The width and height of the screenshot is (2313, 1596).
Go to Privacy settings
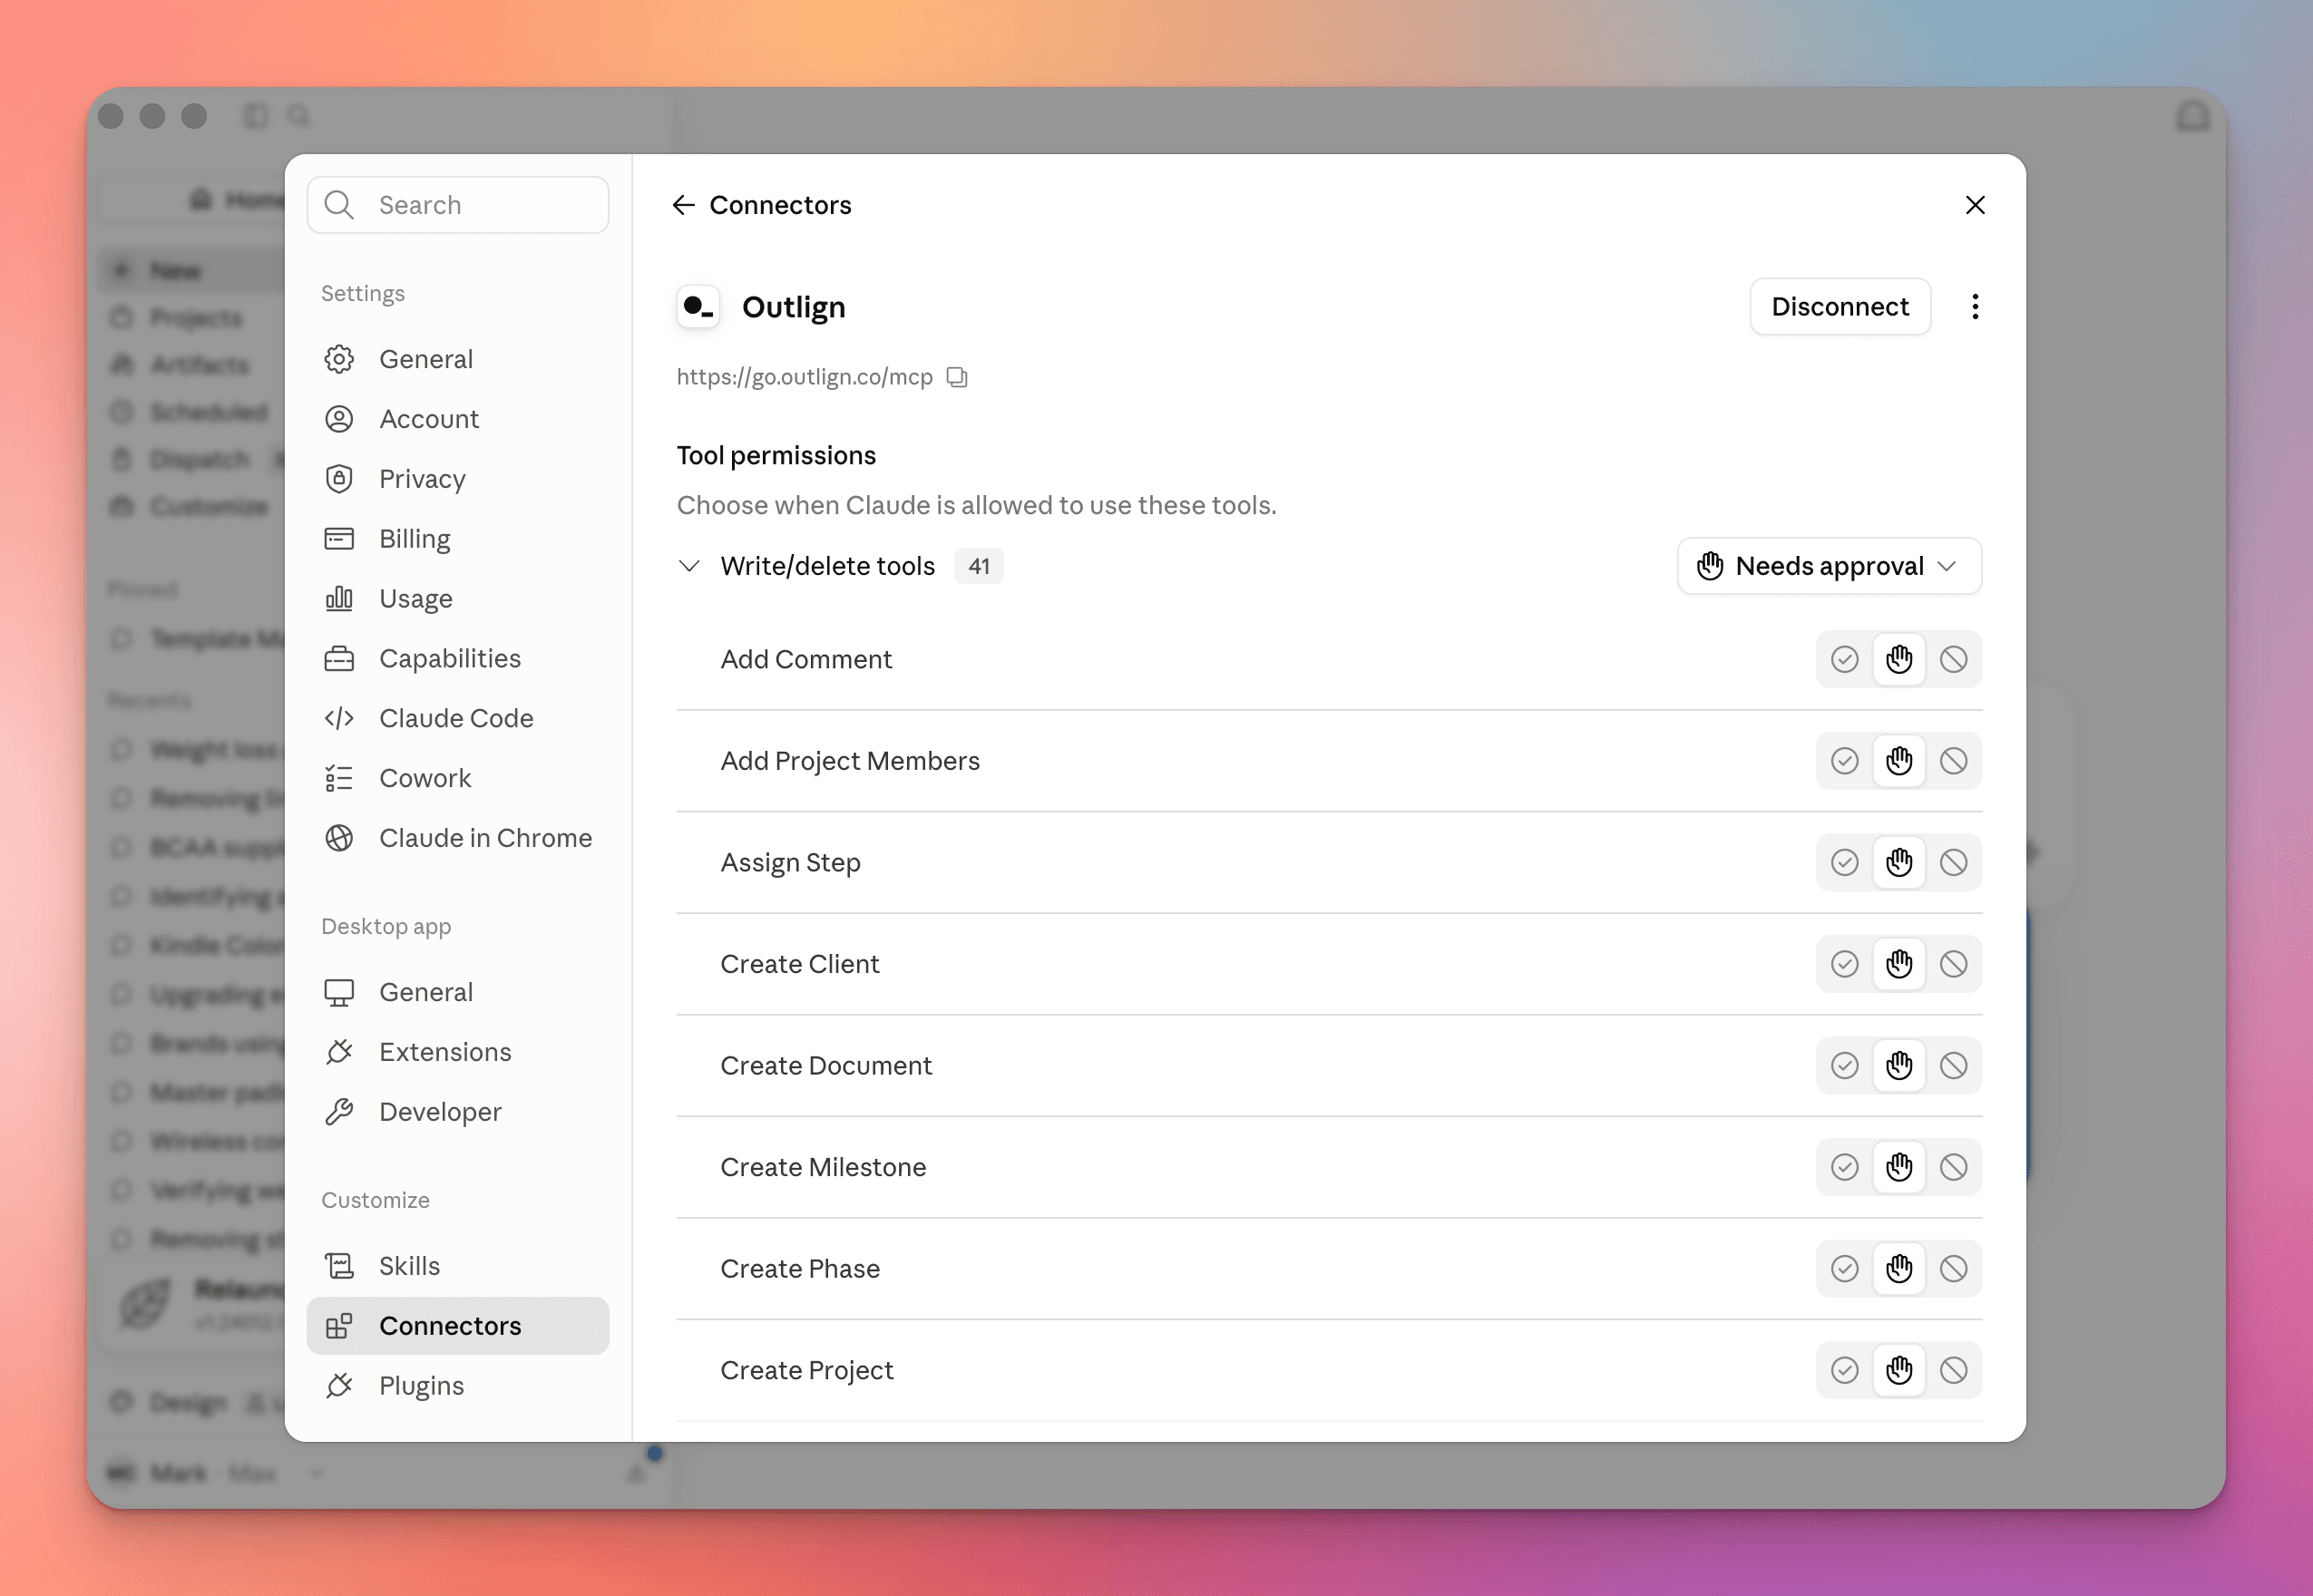(x=458, y=479)
